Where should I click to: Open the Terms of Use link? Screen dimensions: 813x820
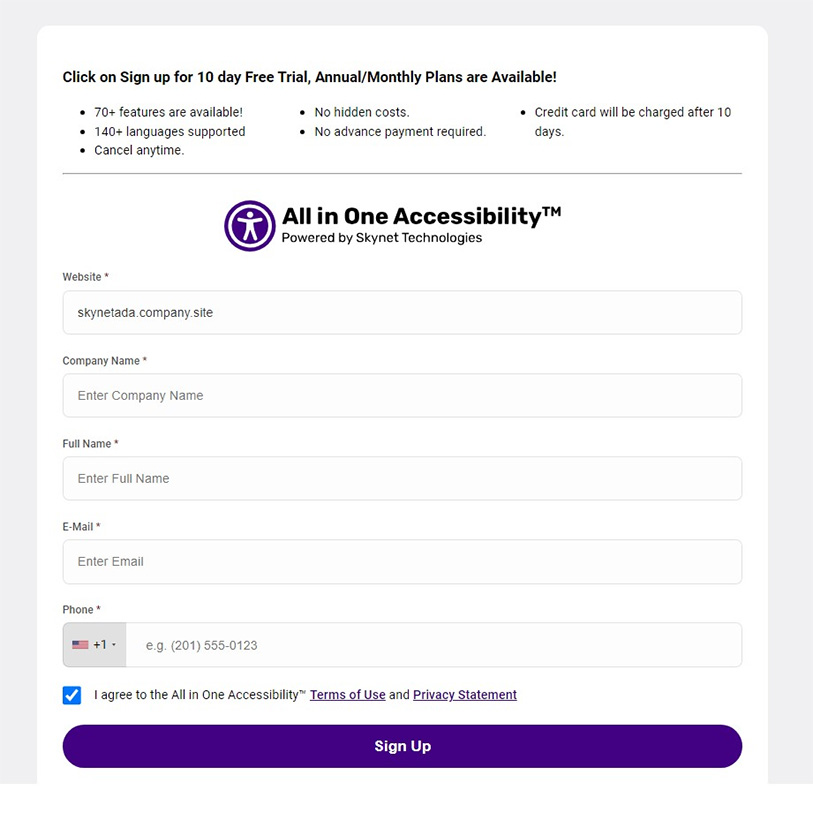pyautogui.click(x=347, y=695)
